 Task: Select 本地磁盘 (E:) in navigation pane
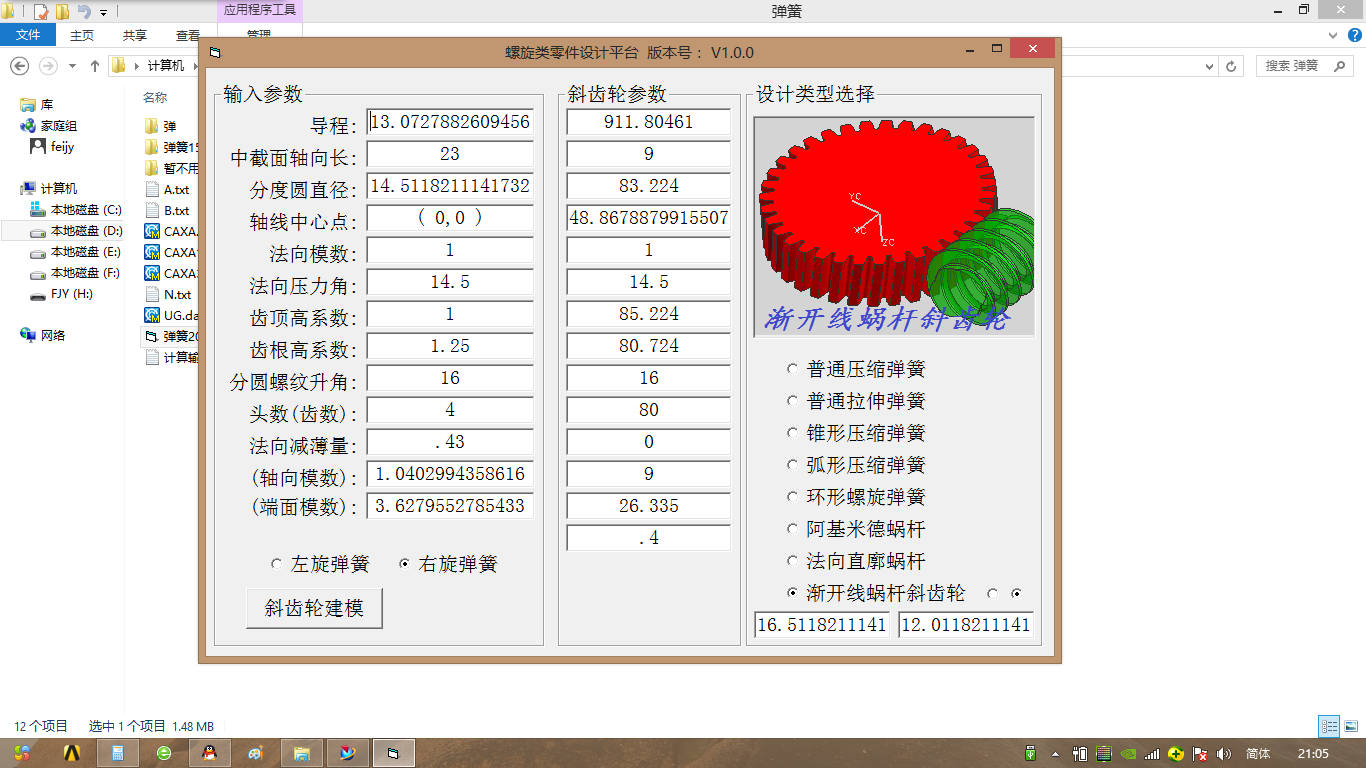[x=75, y=252]
